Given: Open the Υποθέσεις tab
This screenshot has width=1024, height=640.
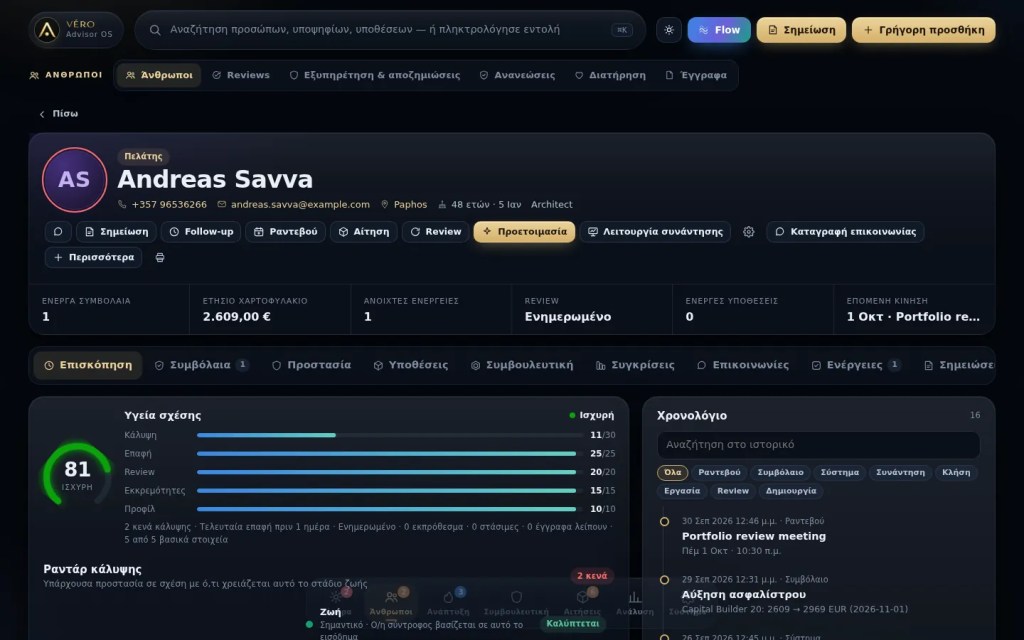Looking at the screenshot, I should [411, 365].
